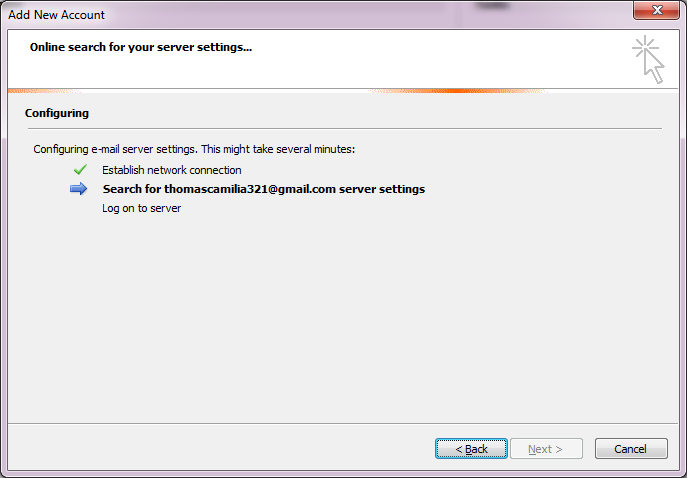Viewport: 688px width, 479px height.
Task: Select the Log on to server step
Action: [x=141, y=208]
